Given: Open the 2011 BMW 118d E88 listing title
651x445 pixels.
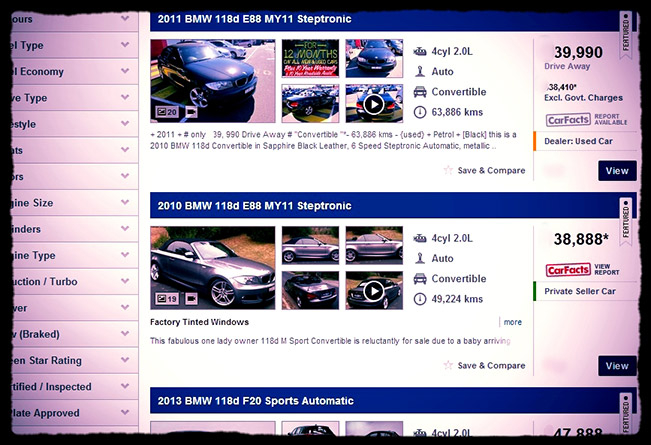Looking at the screenshot, I should click(x=255, y=19).
